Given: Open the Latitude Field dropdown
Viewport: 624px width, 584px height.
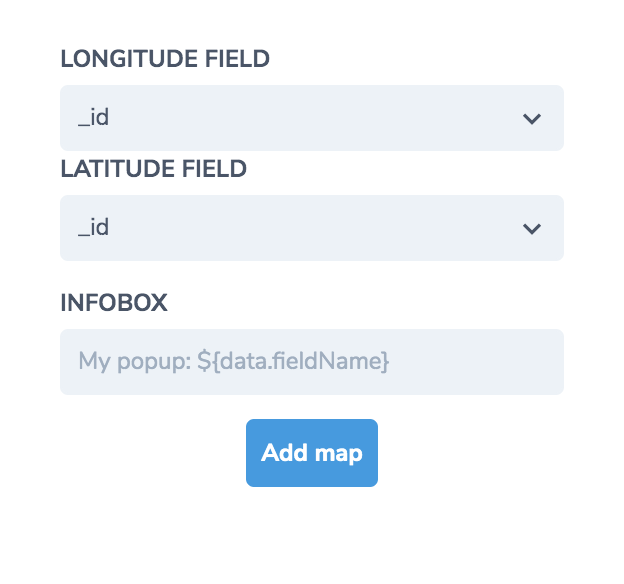Looking at the screenshot, I should point(311,228).
